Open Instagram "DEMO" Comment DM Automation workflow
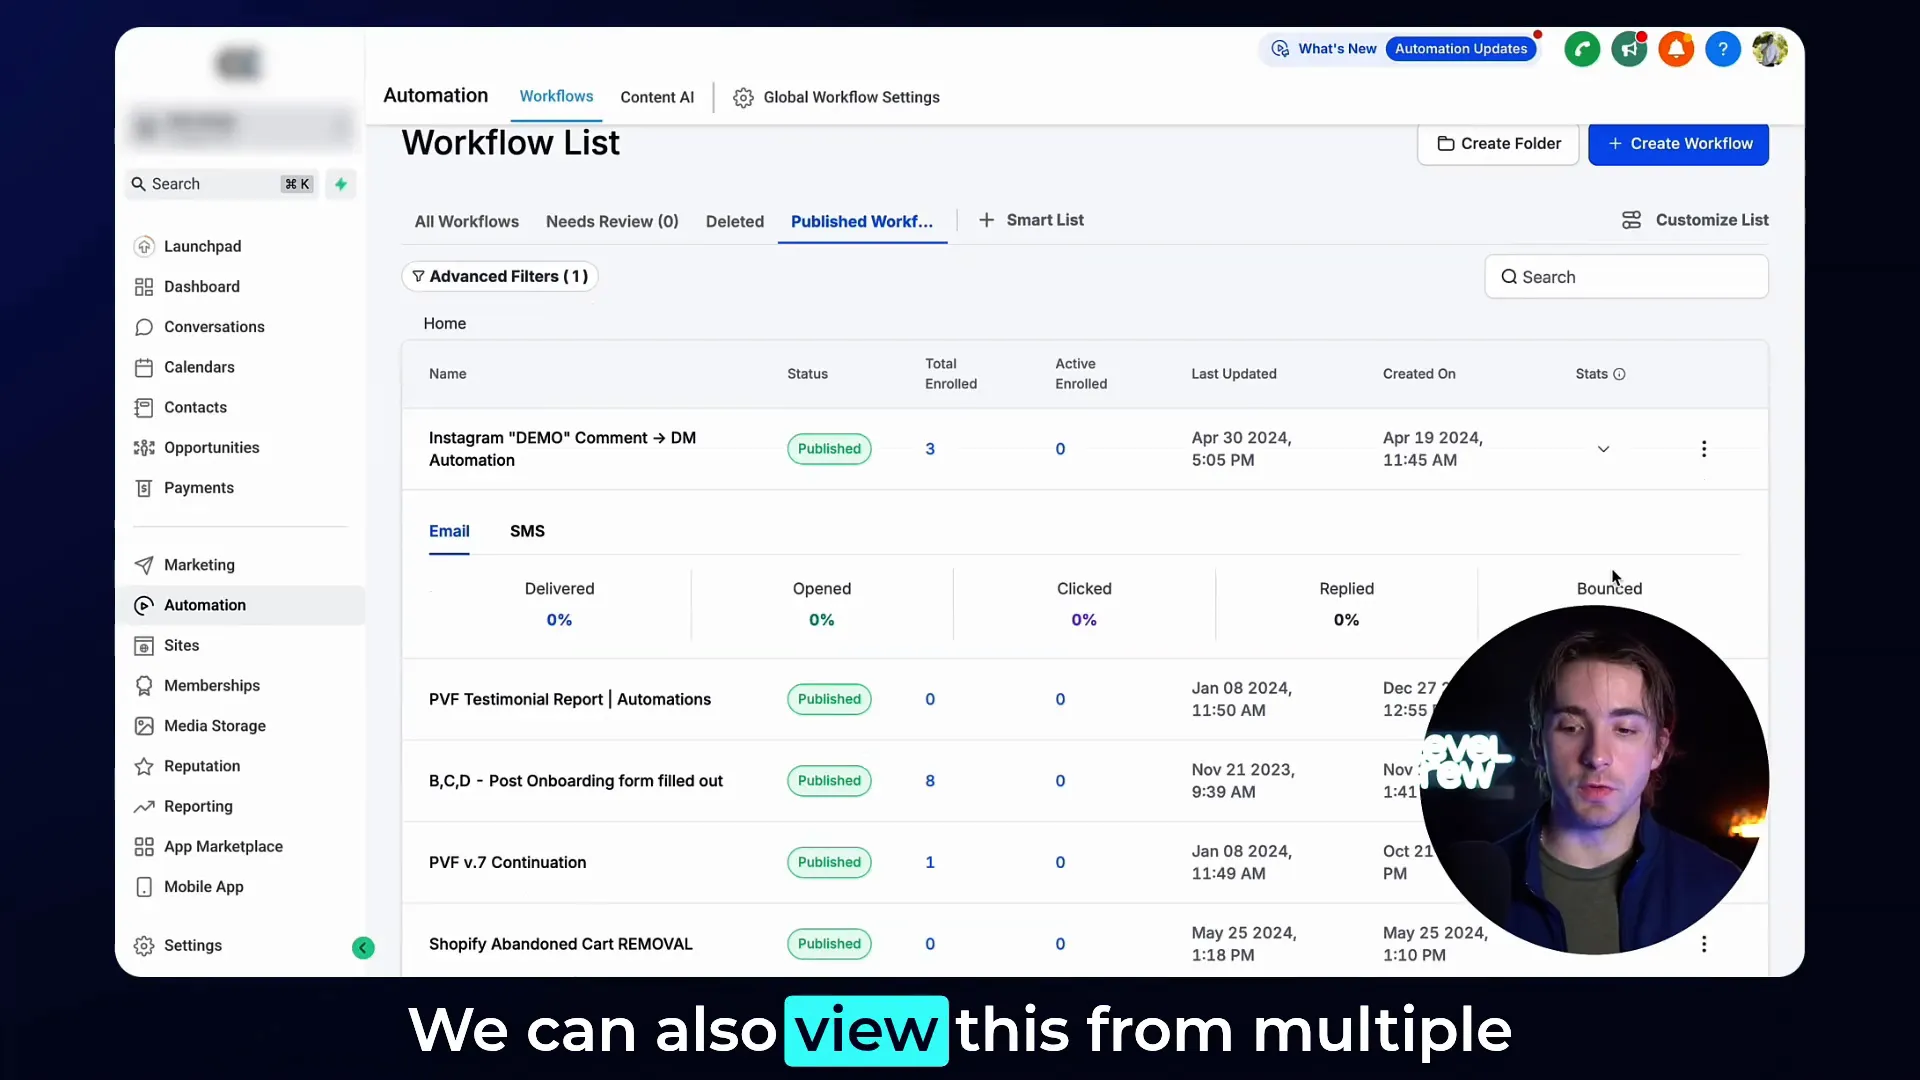Image resolution: width=1920 pixels, height=1080 pixels. 562,449
